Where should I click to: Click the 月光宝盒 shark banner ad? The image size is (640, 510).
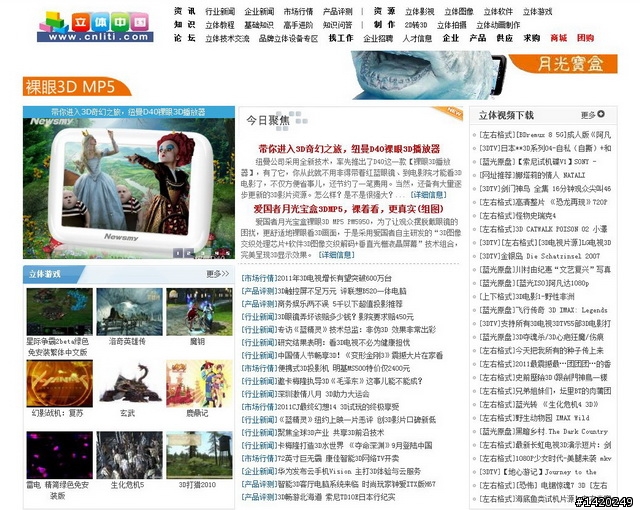click(484, 75)
